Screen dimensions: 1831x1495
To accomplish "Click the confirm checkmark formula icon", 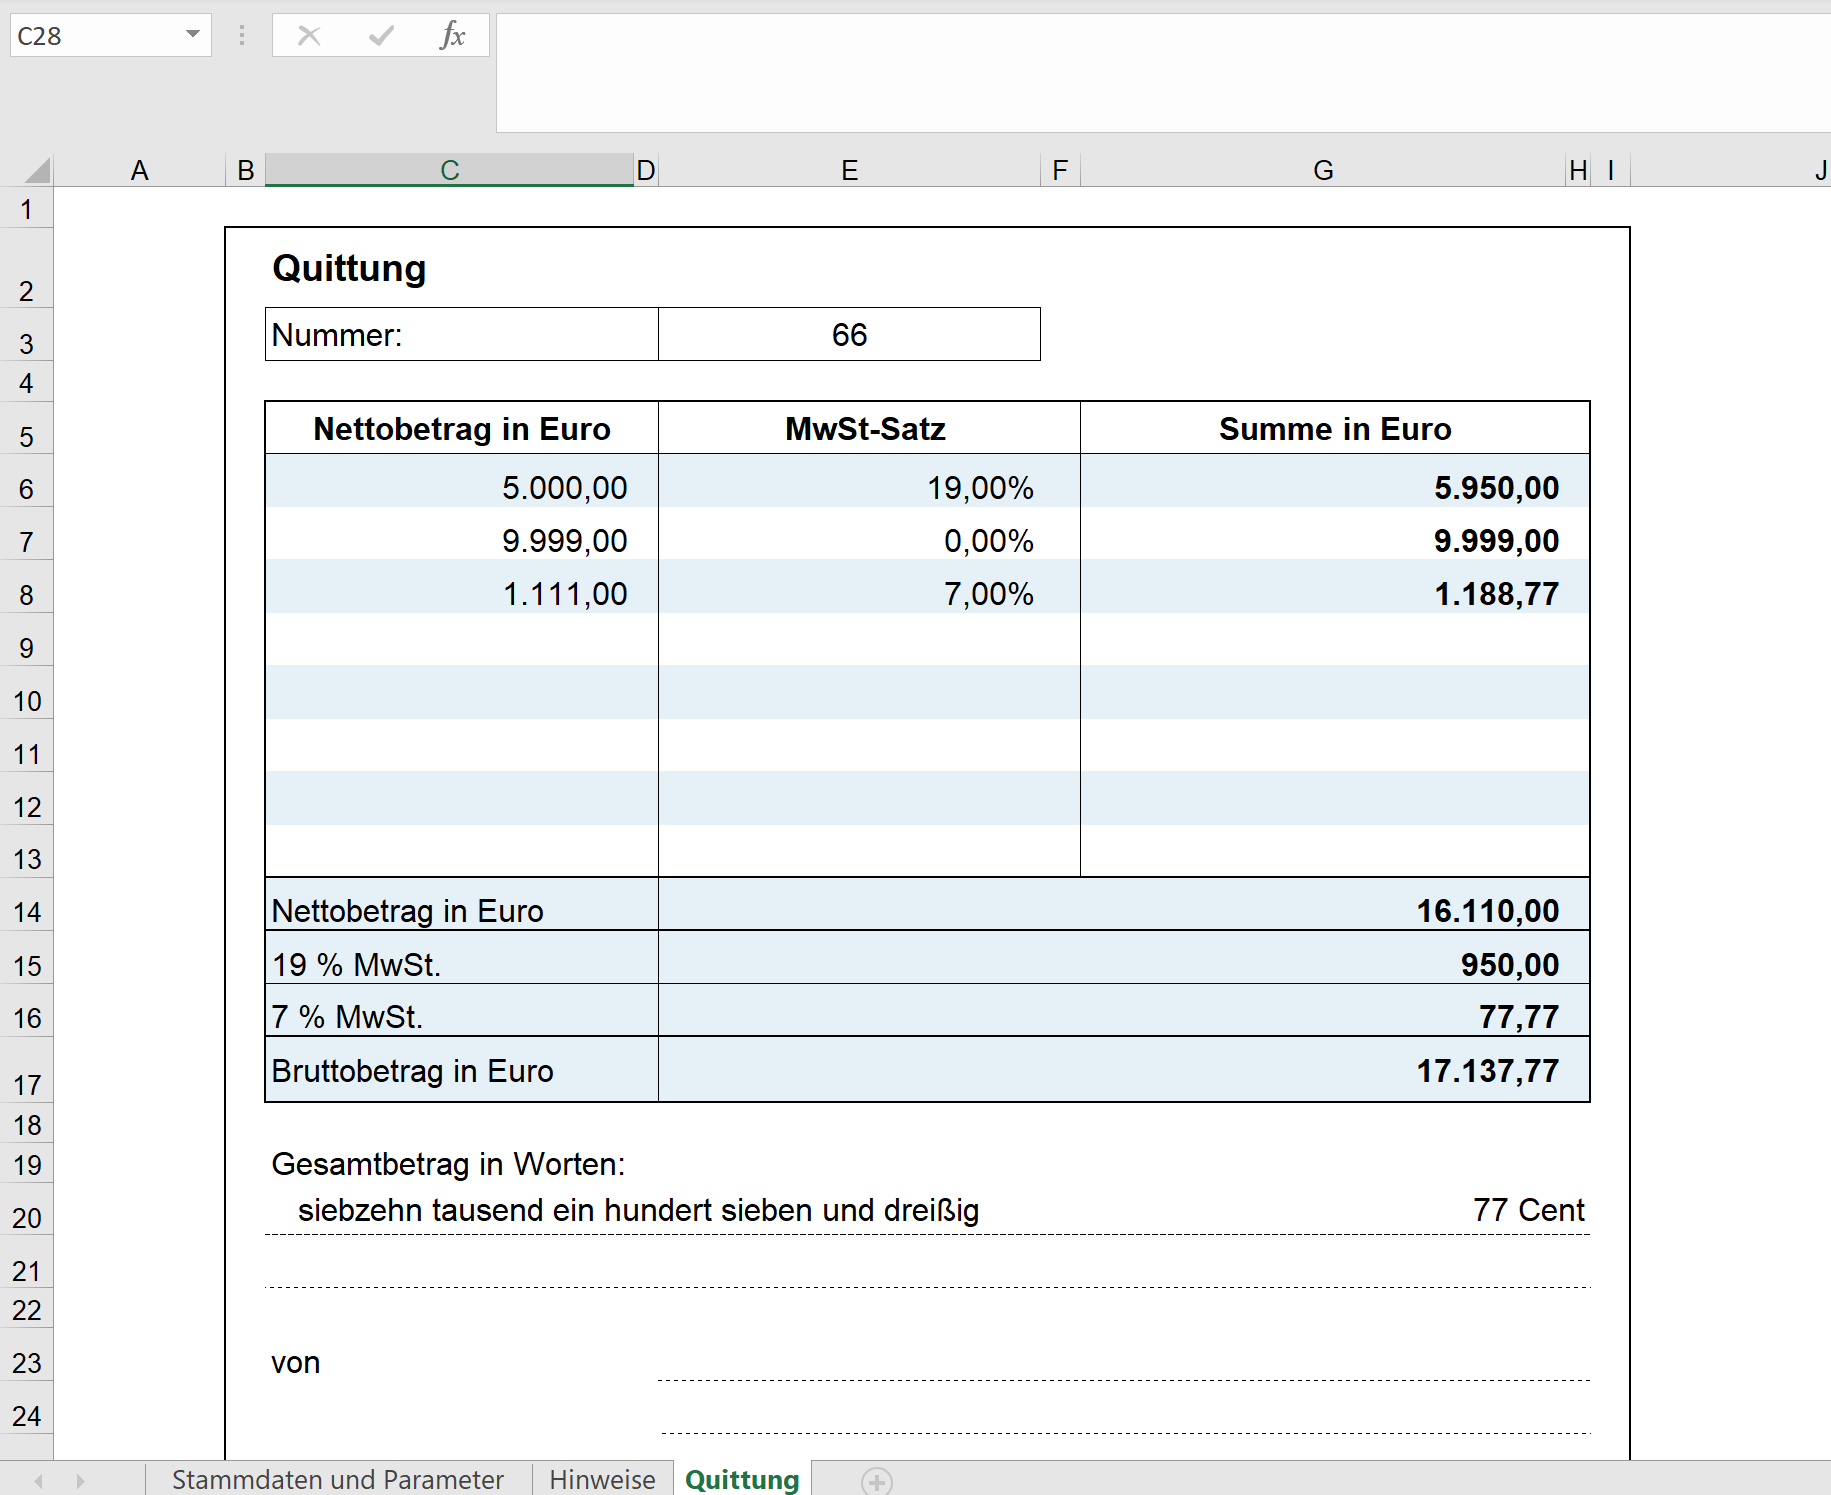I will coord(381,36).
